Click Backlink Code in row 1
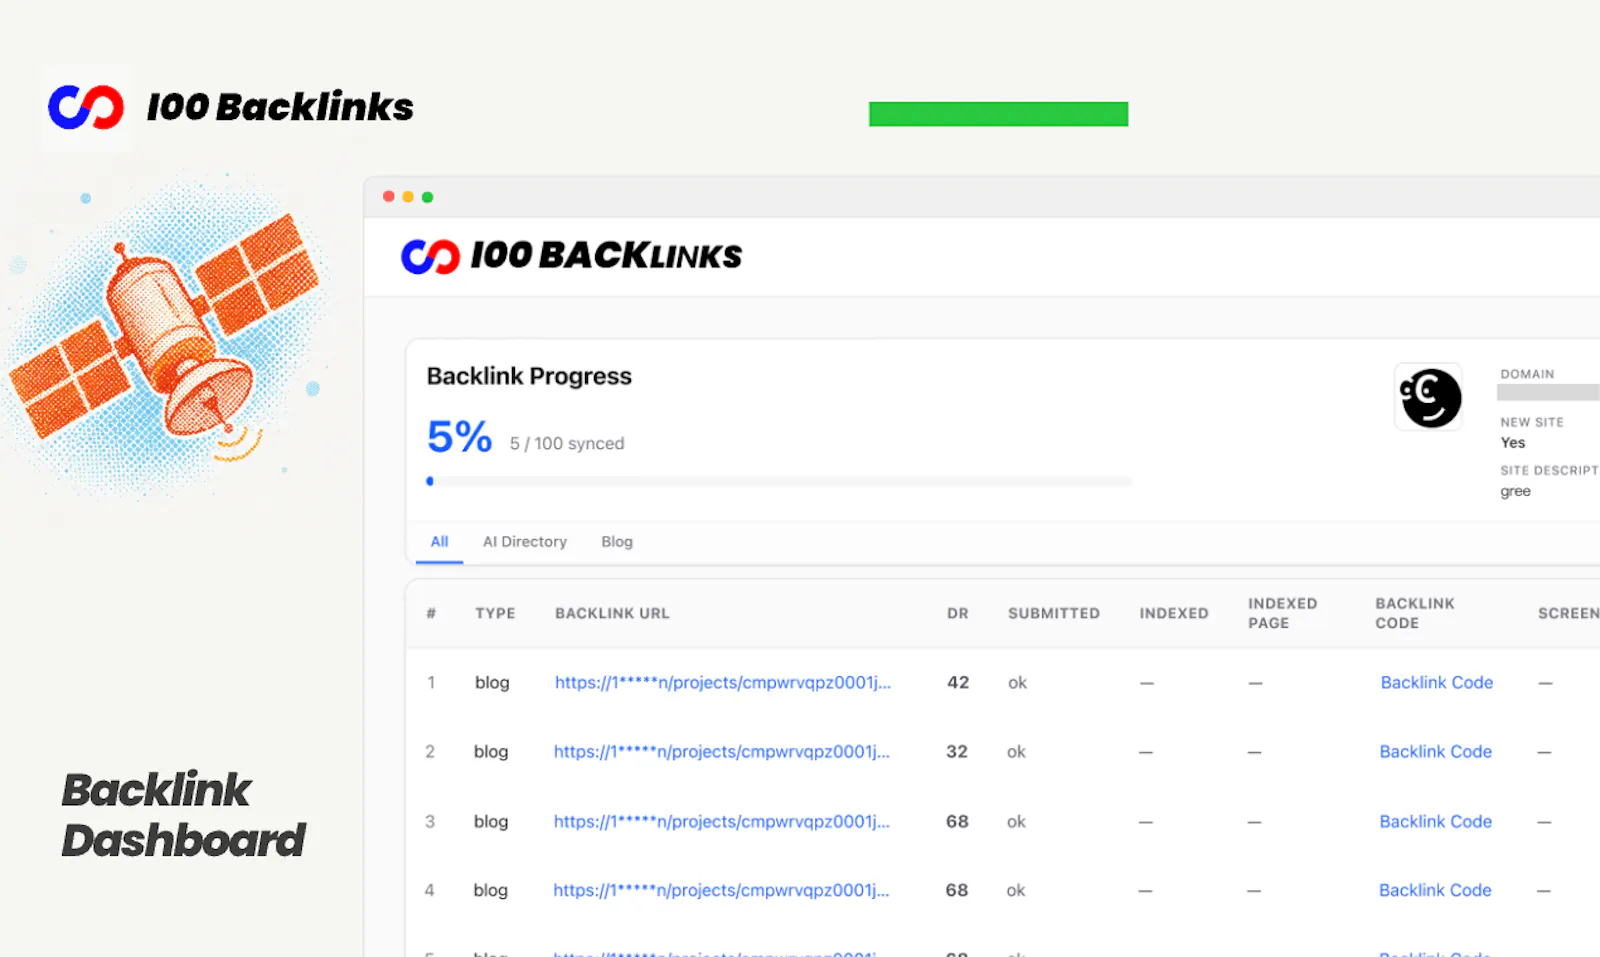Screen dimensions: 1600x957 coord(1437,683)
